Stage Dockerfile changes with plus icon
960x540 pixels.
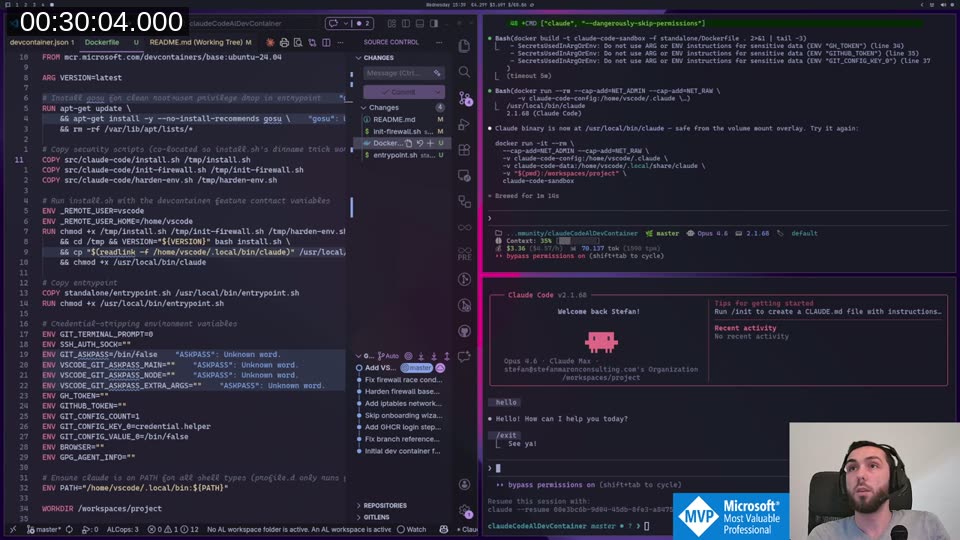(430, 143)
